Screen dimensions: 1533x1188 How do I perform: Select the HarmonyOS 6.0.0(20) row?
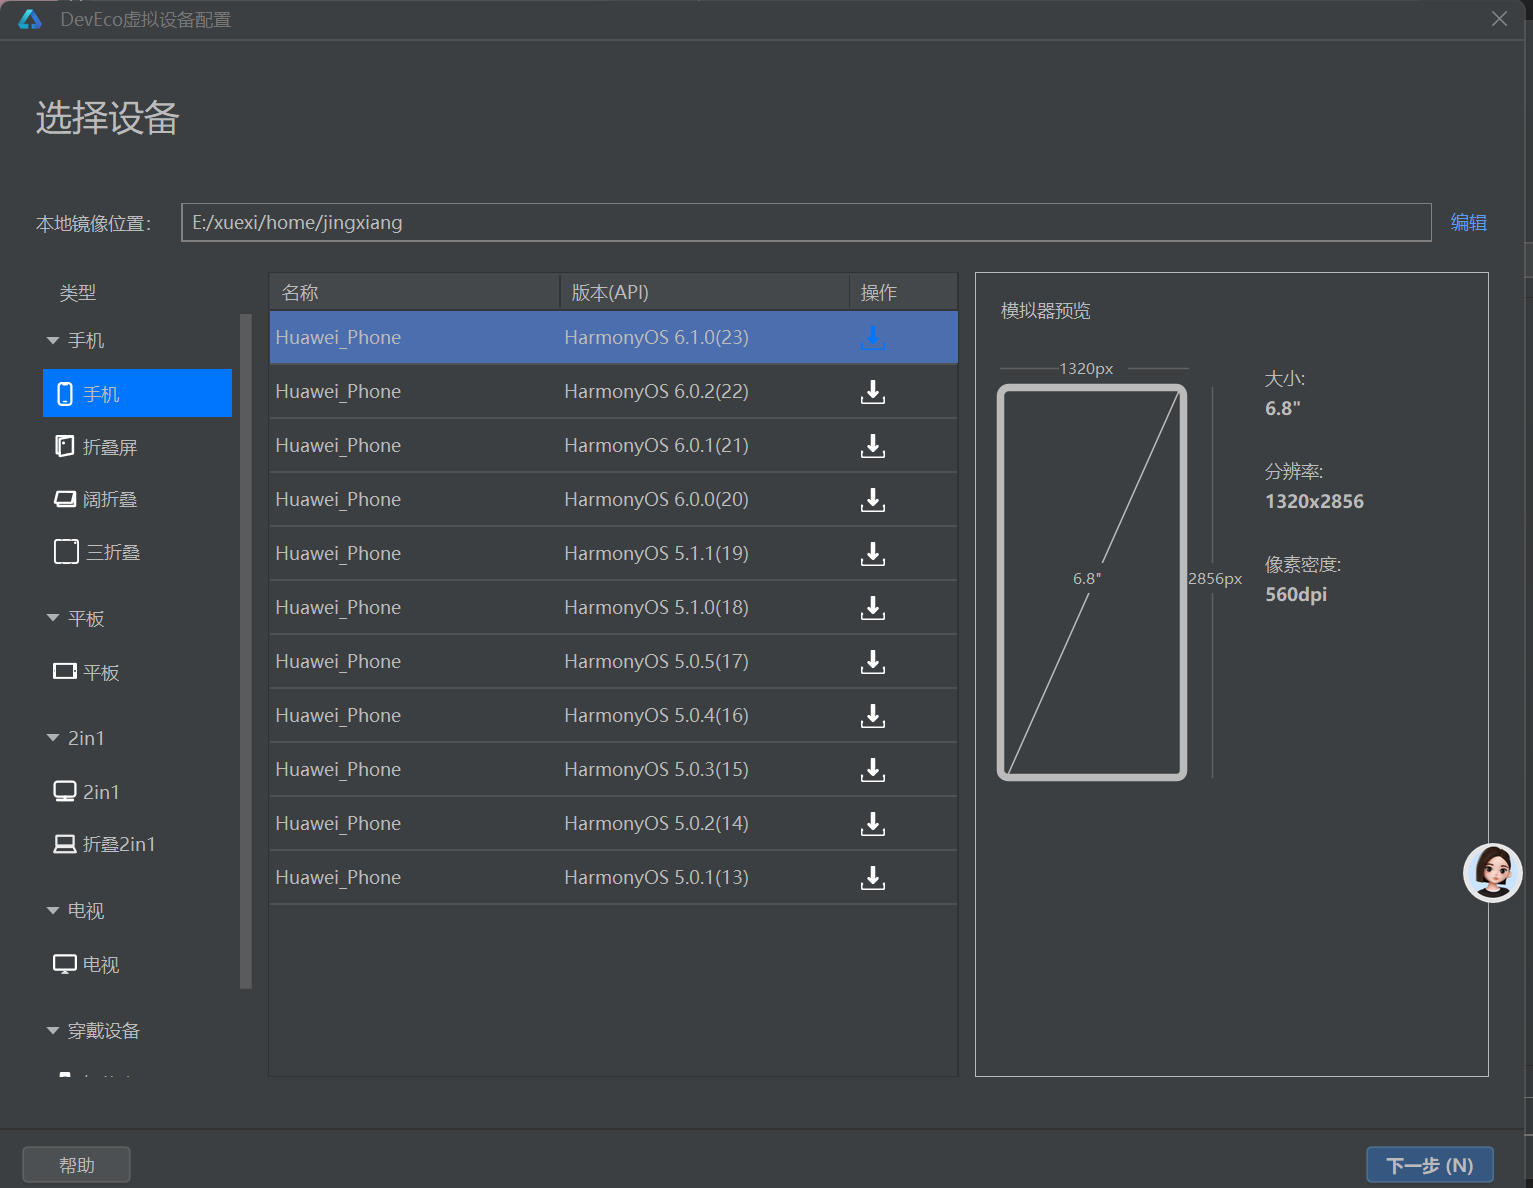point(613,499)
